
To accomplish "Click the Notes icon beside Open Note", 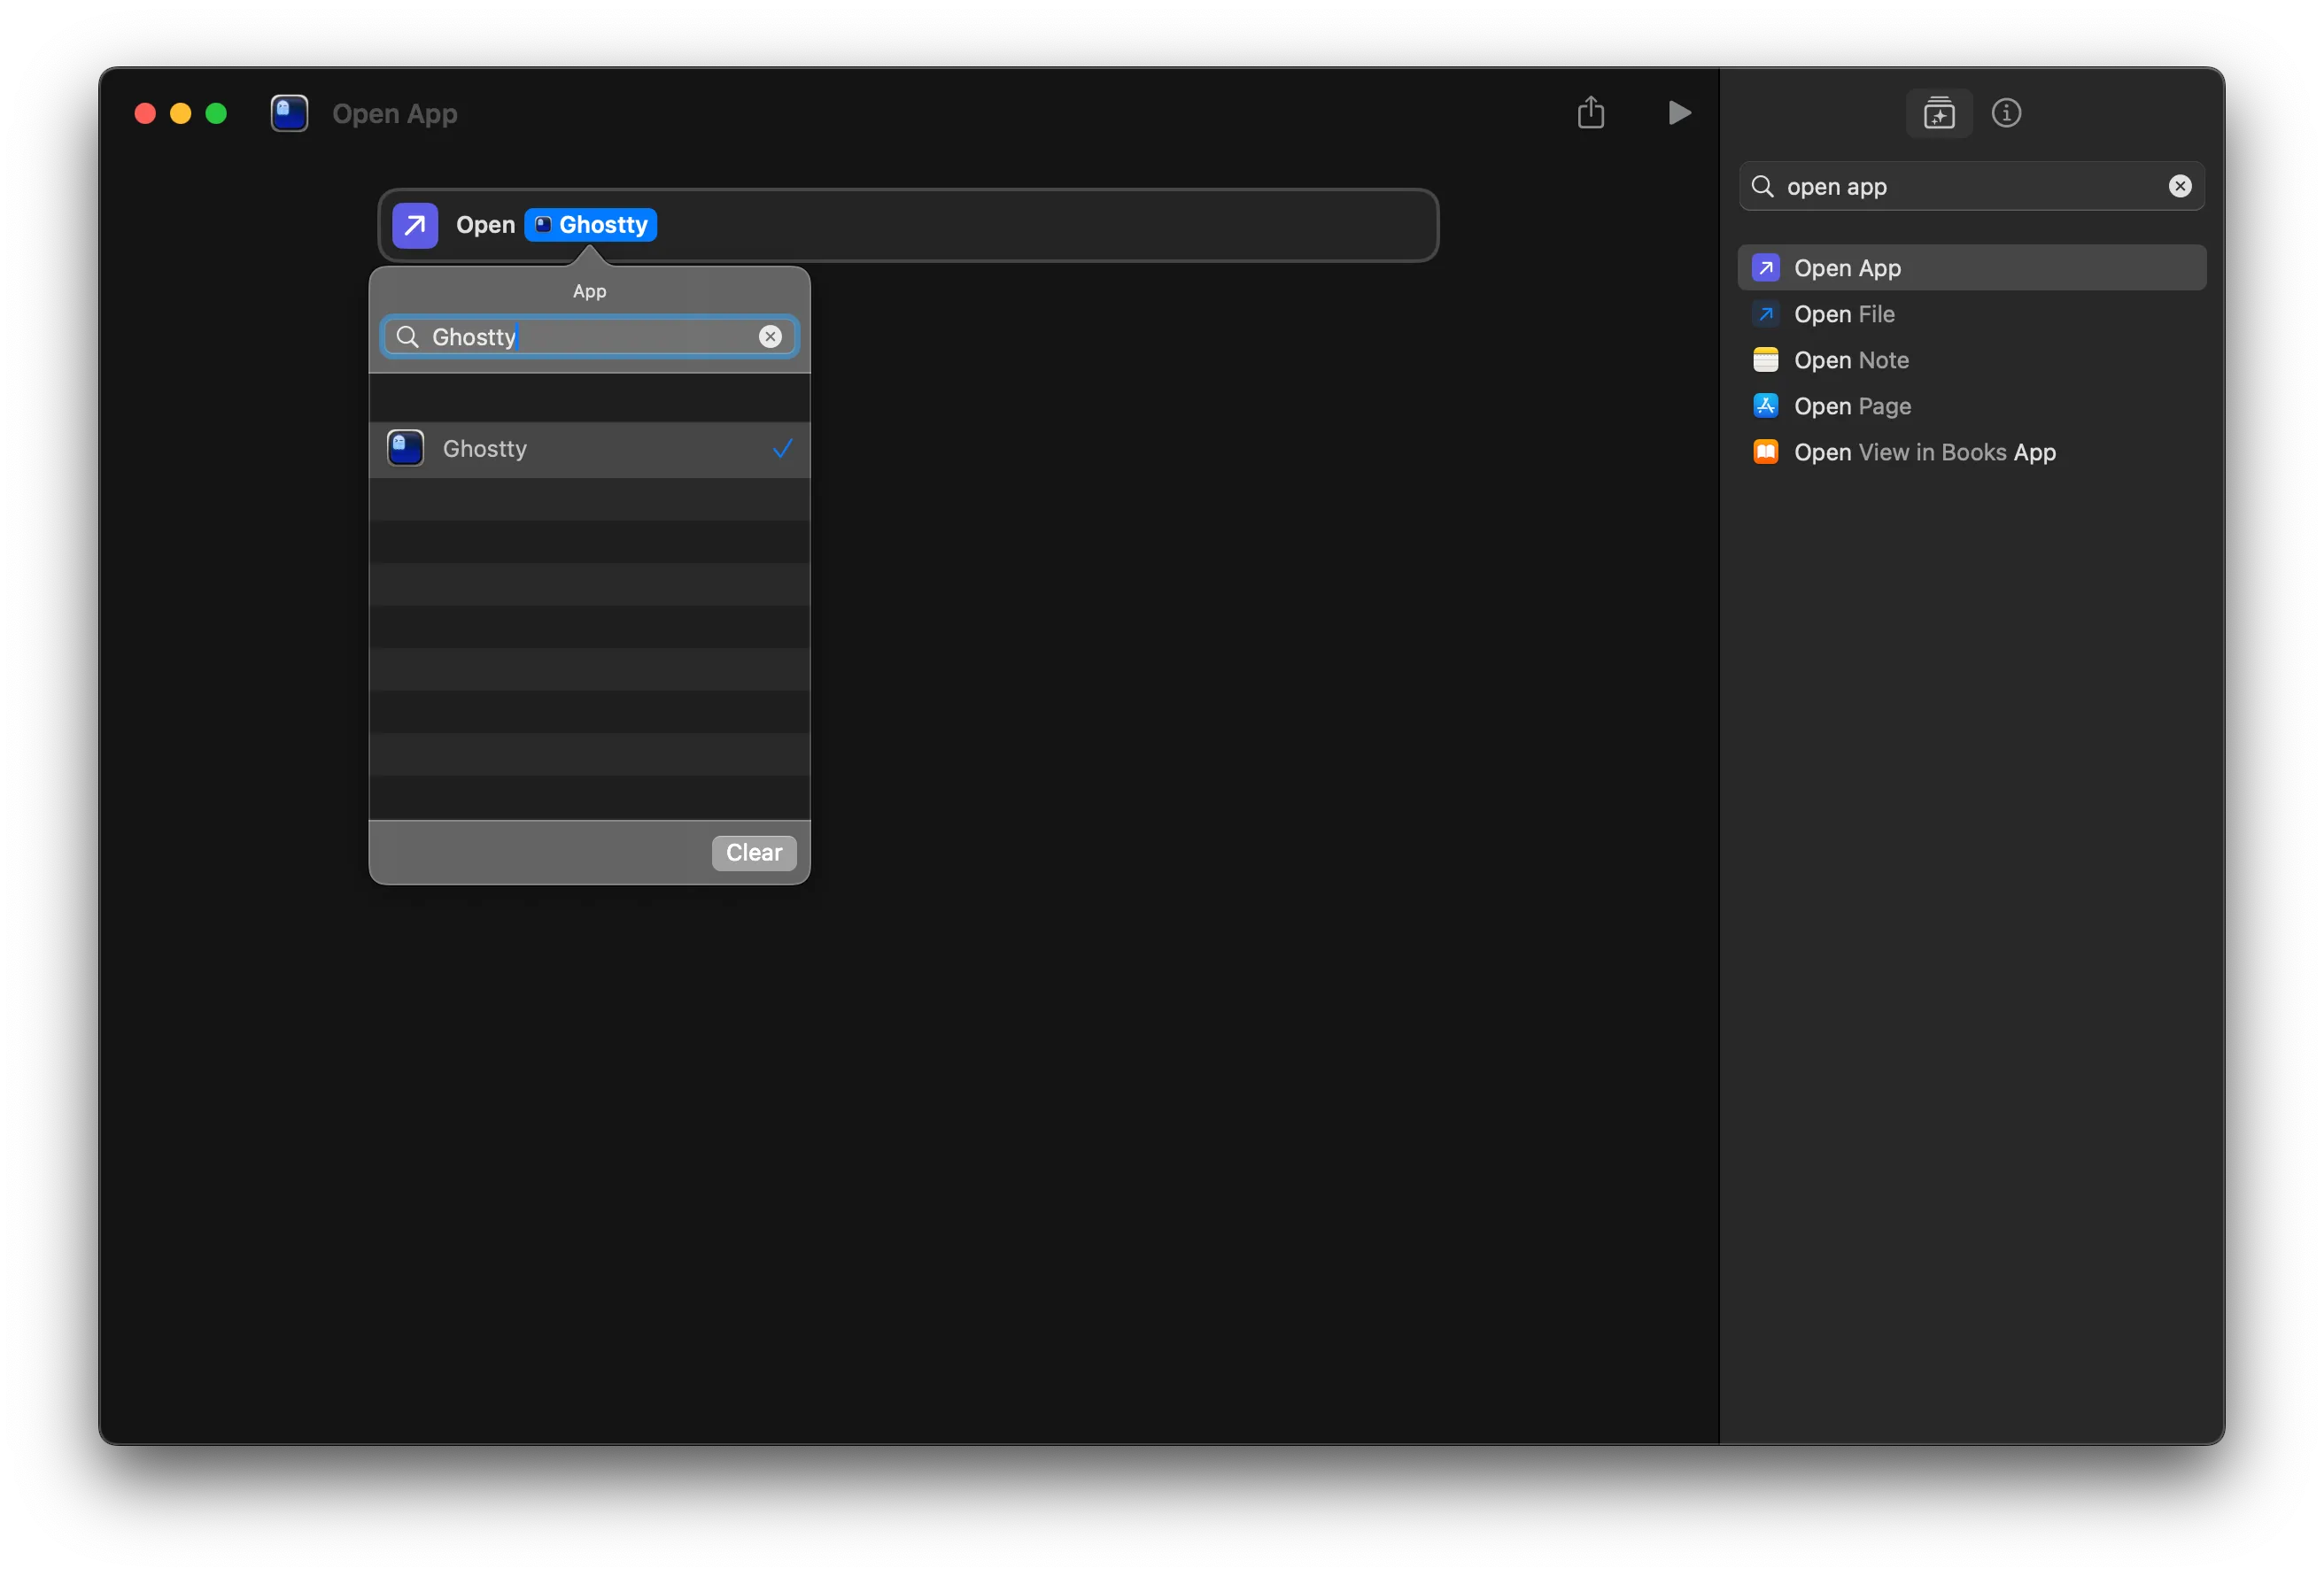I will (1765, 360).
